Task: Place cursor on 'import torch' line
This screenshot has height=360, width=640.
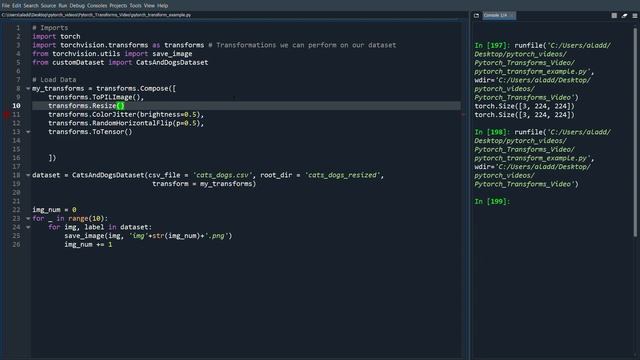Action: (x=56, y=36)
